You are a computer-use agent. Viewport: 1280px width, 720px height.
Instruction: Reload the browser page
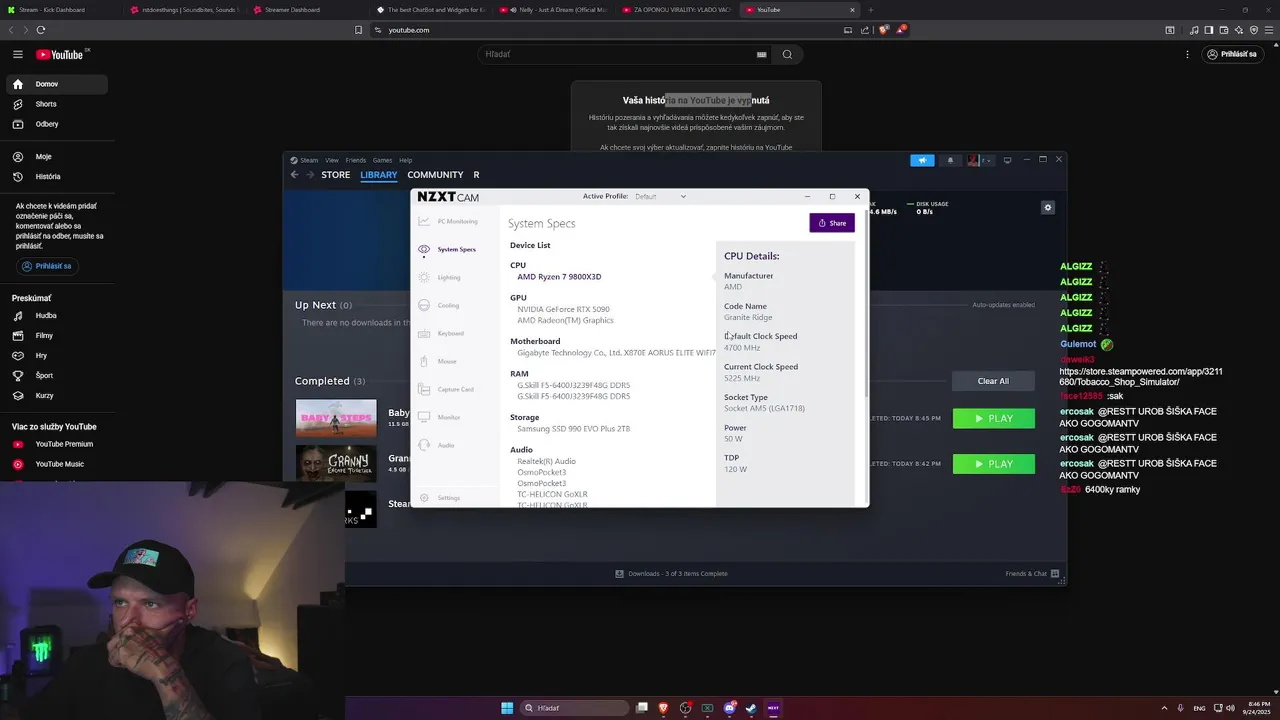(x=41, y=30)
